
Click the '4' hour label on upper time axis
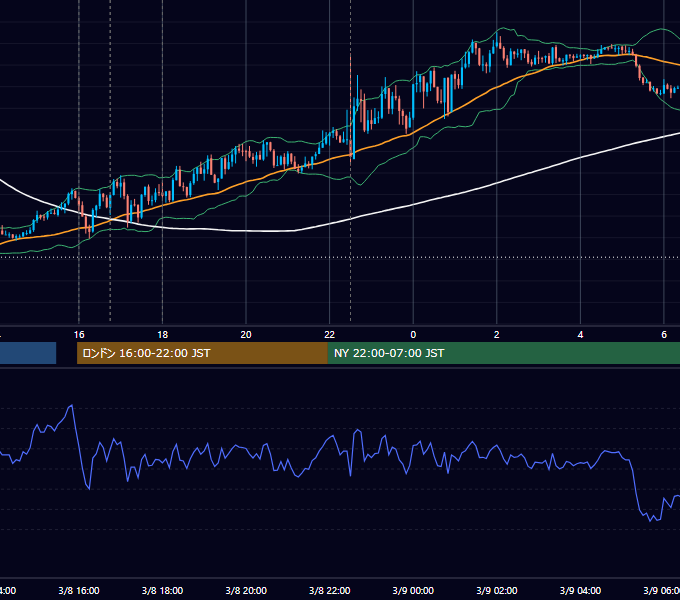click(580, 335)
